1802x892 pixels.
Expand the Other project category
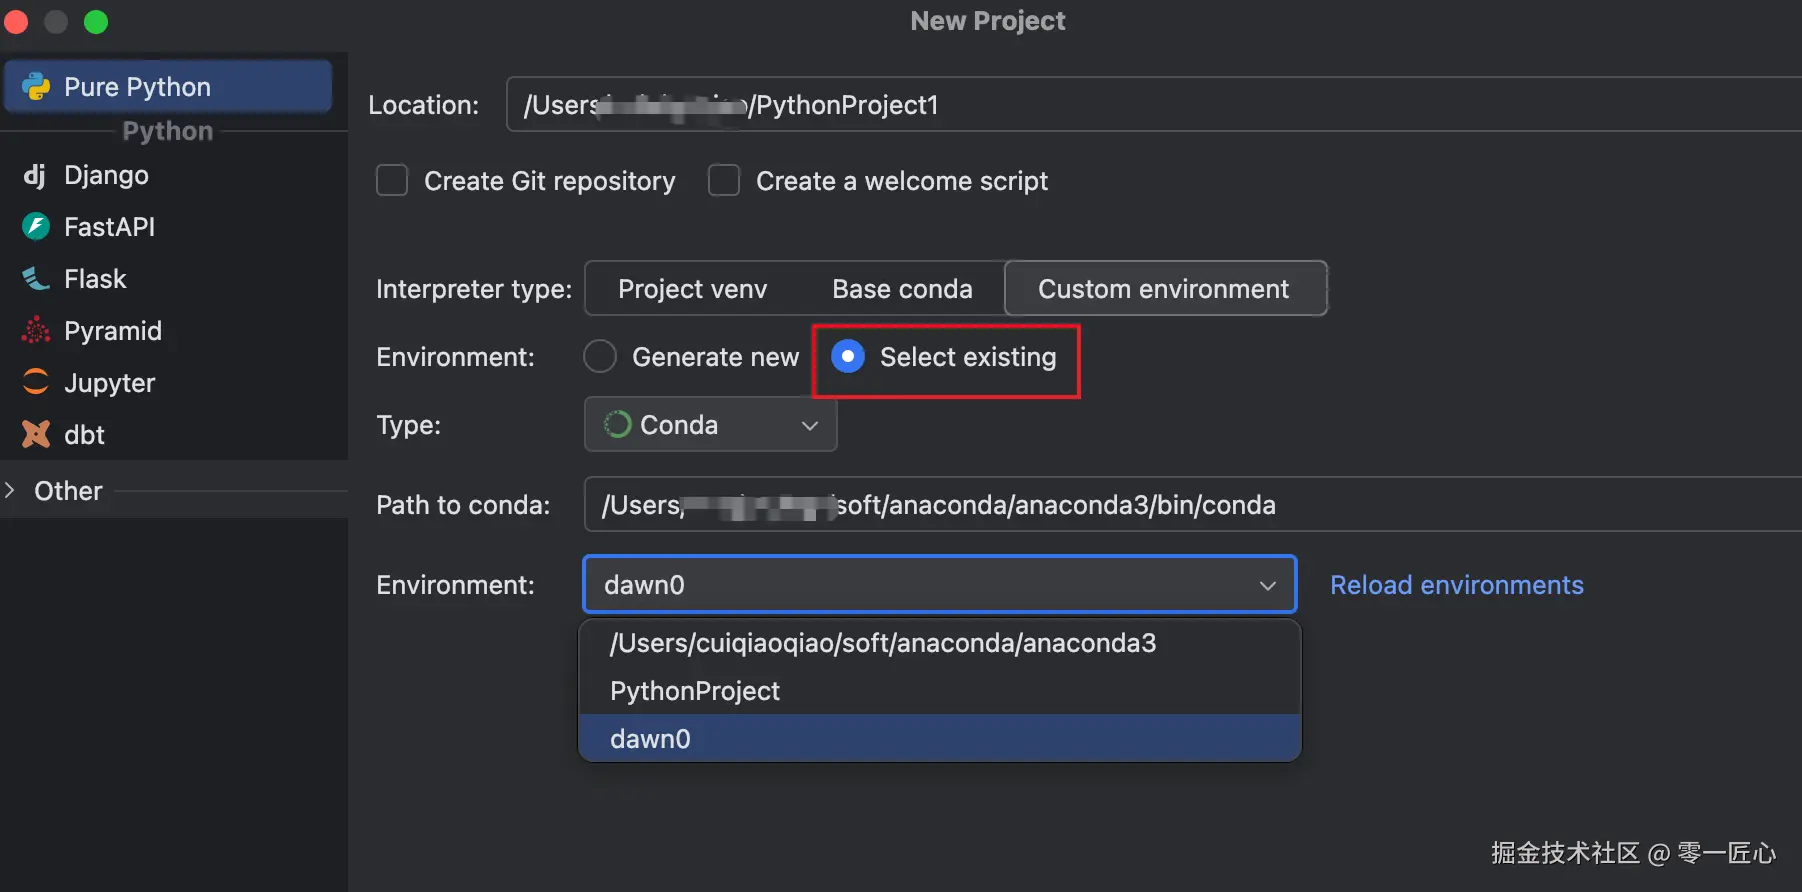tap(10, 491)
